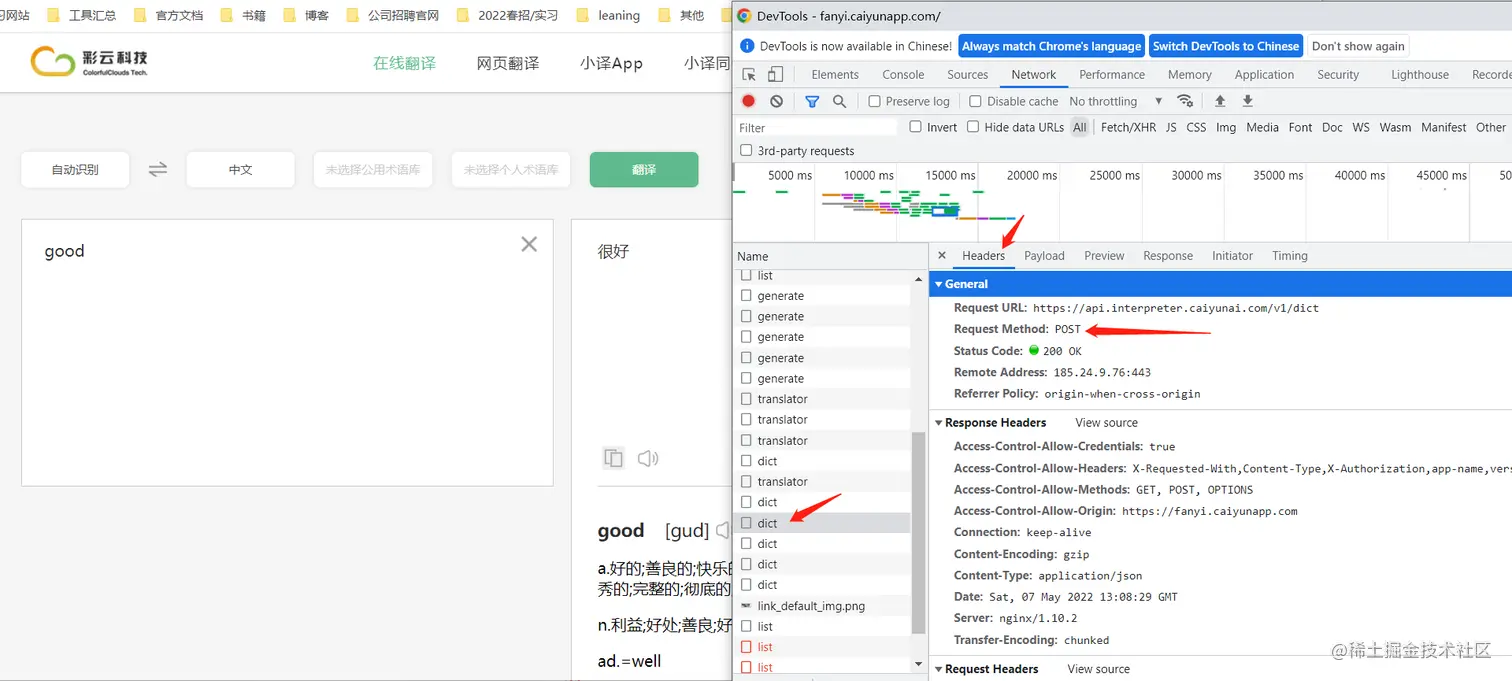Image resolution: width=1512 pixels, height=681 pixels.
Task: Open network conditions wifi icon
Action: click(x=1185, y=101)
